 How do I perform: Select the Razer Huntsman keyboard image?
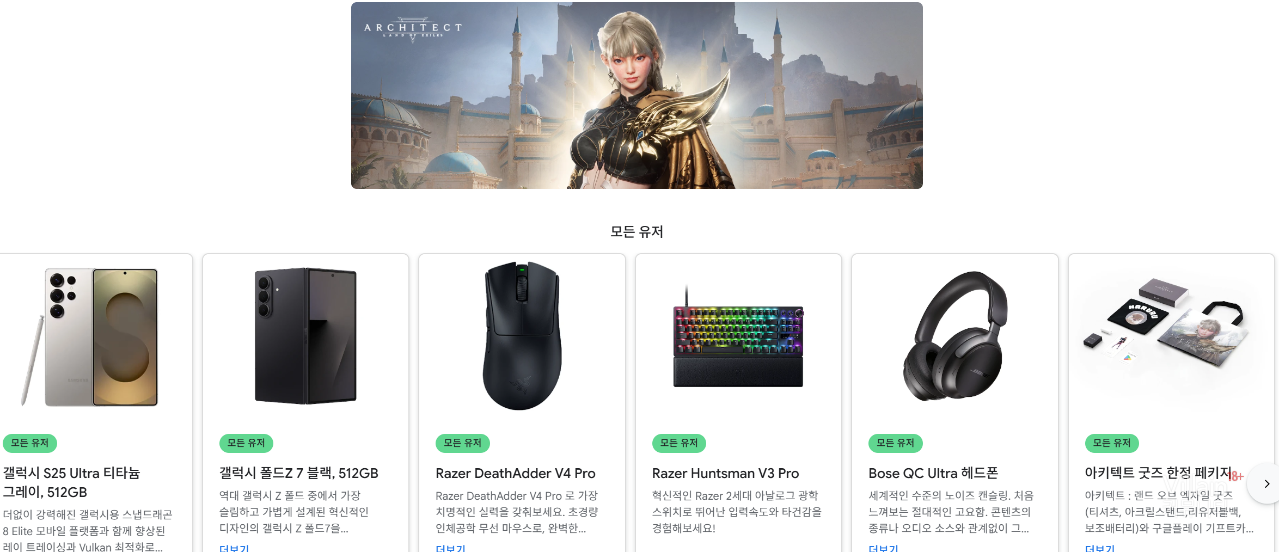point(738,336)
